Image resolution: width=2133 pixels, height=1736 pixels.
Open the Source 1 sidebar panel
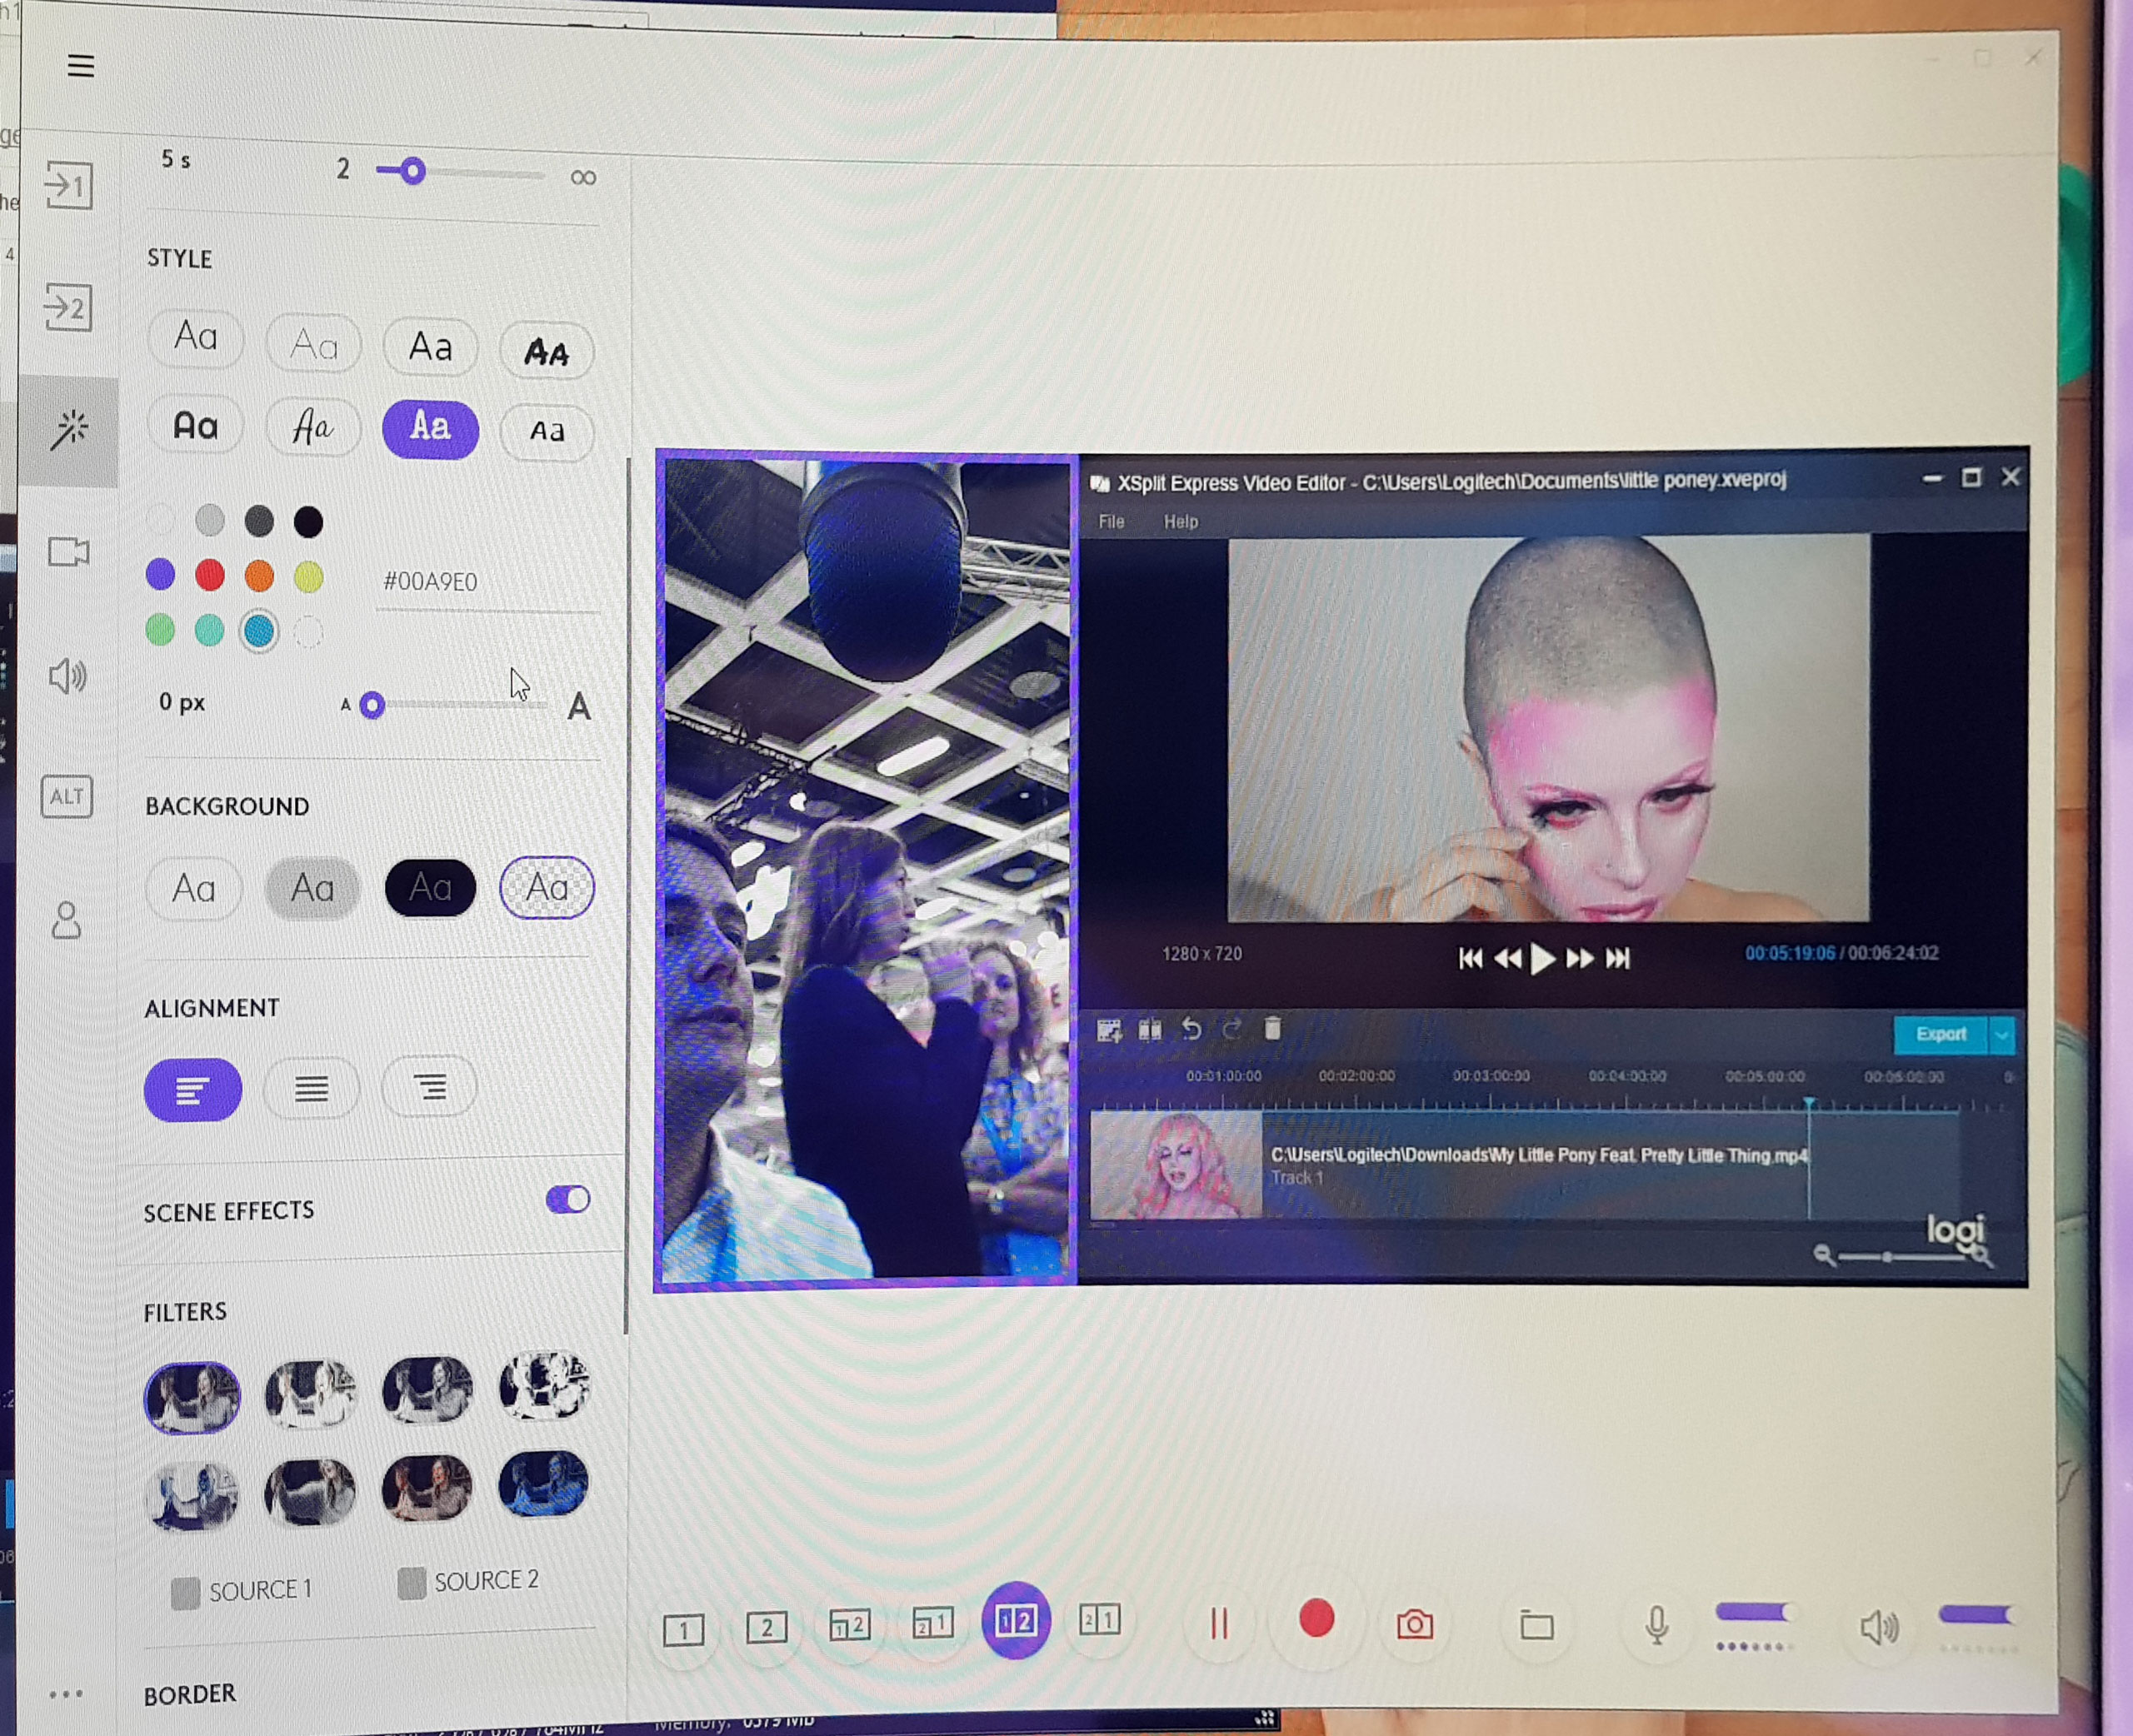(x=69, y=186)
